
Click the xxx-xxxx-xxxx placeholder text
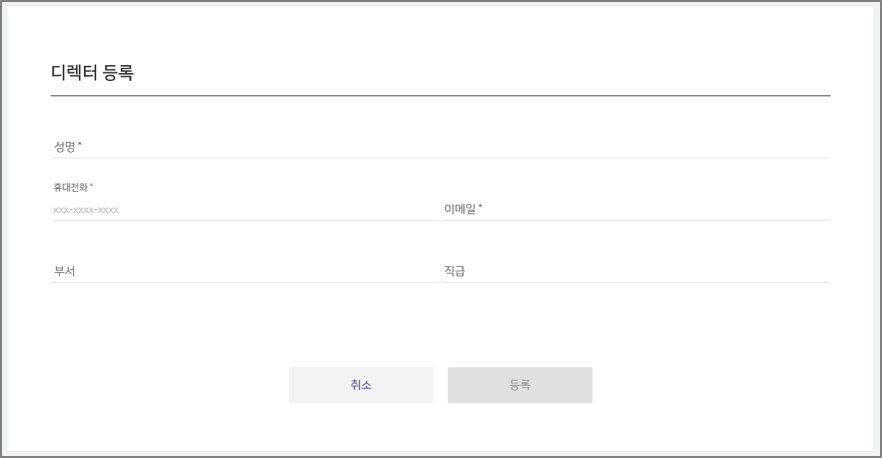tap(86, 210)
